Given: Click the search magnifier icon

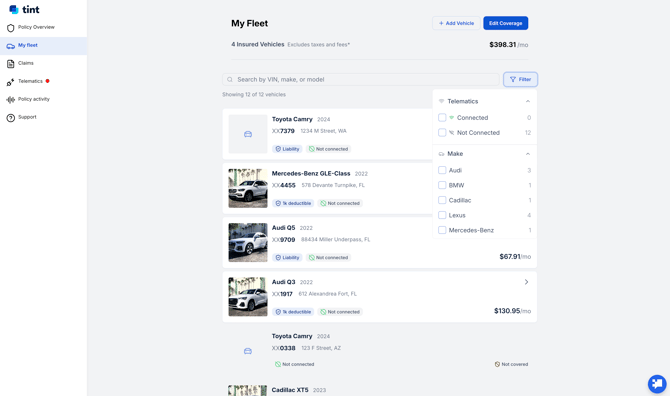Looking at the screenshot, I should 230,79.
